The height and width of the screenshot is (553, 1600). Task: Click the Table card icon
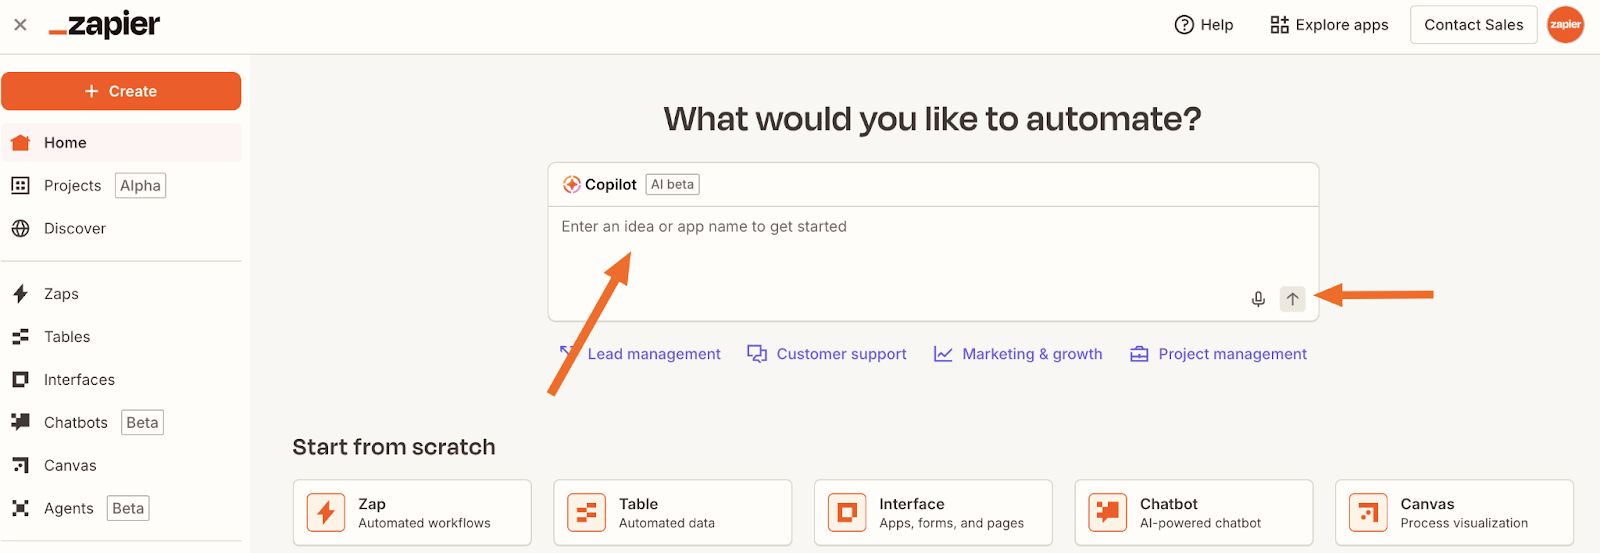pos(587,513)
